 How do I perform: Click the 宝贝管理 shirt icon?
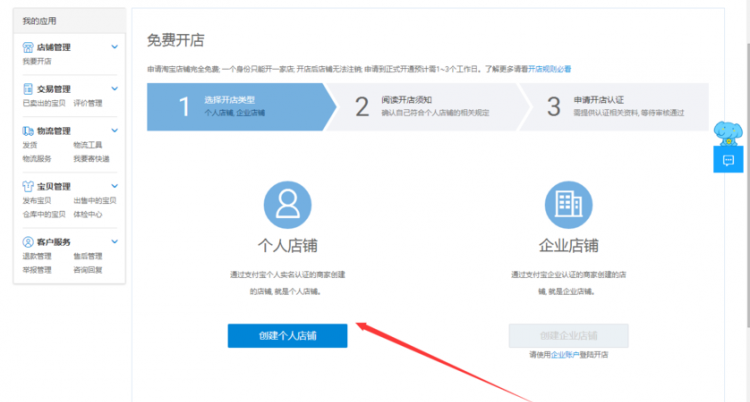pos(28,186)
